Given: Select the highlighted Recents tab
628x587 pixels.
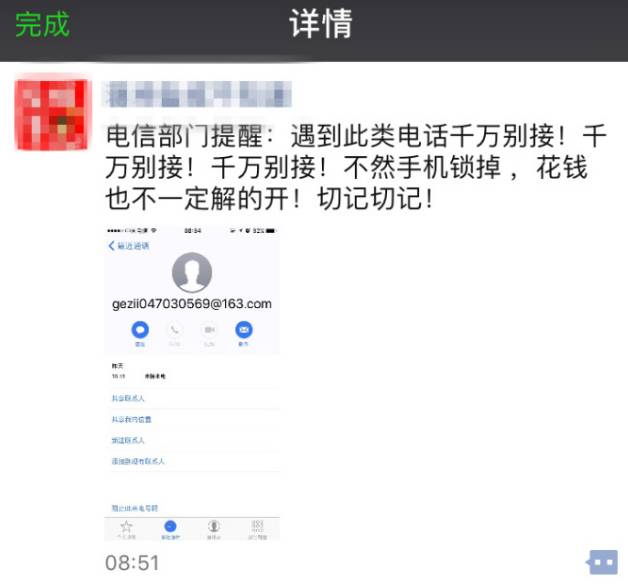Looking at the screenshot, I should click(x=170, y=529).
